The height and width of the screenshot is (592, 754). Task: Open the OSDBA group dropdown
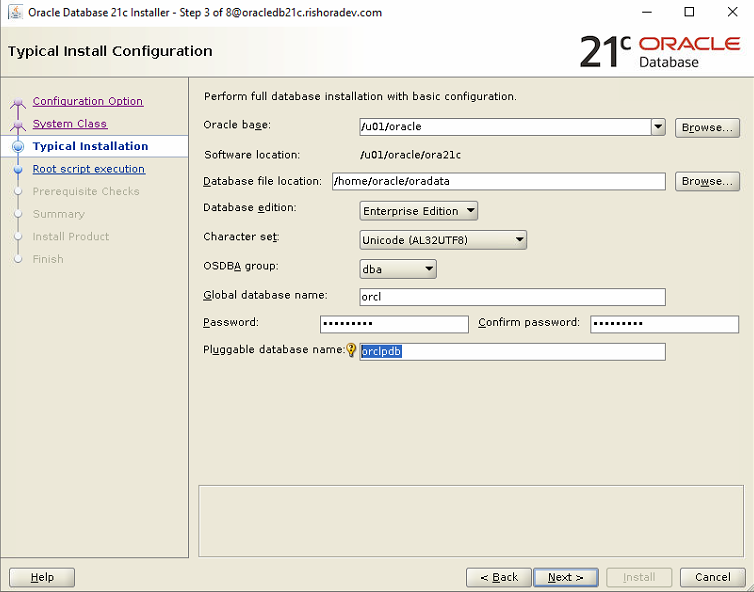[398, 269]
